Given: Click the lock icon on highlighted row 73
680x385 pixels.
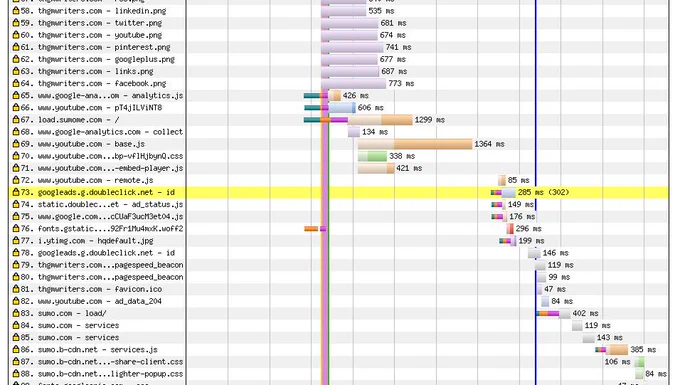Looking at the screenshot, I should coord(16,192).
